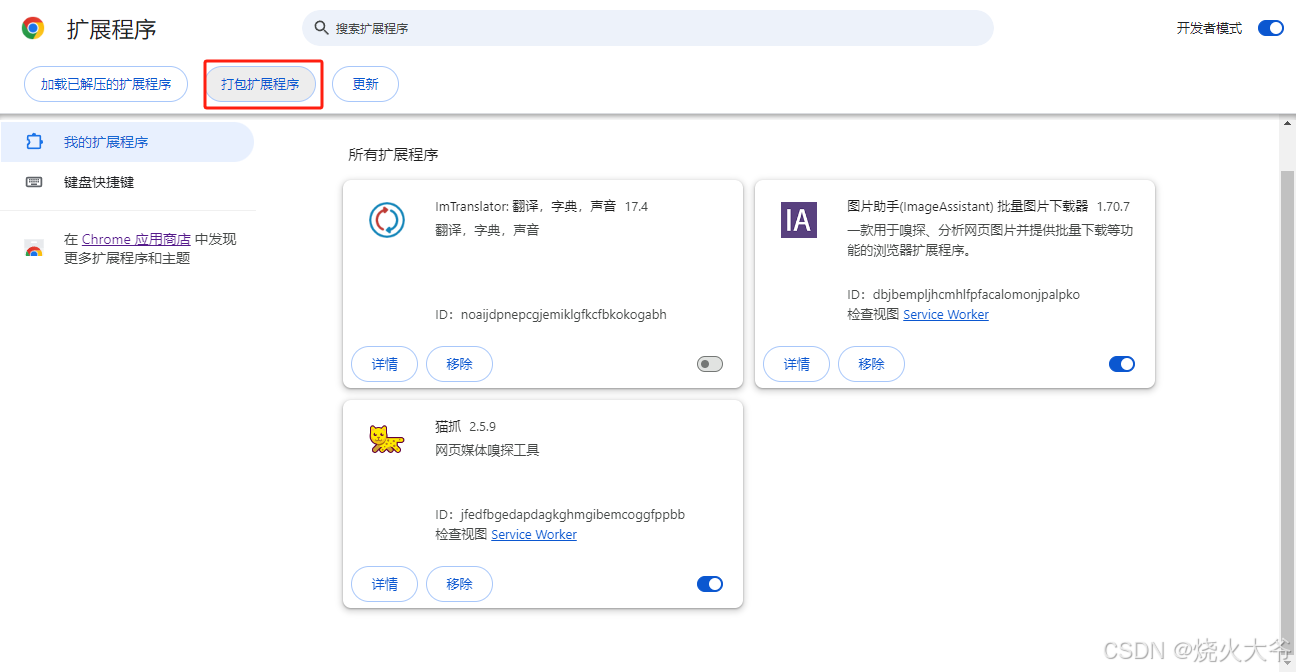Click 移除 for 图片助手

[x=871, y=364]
